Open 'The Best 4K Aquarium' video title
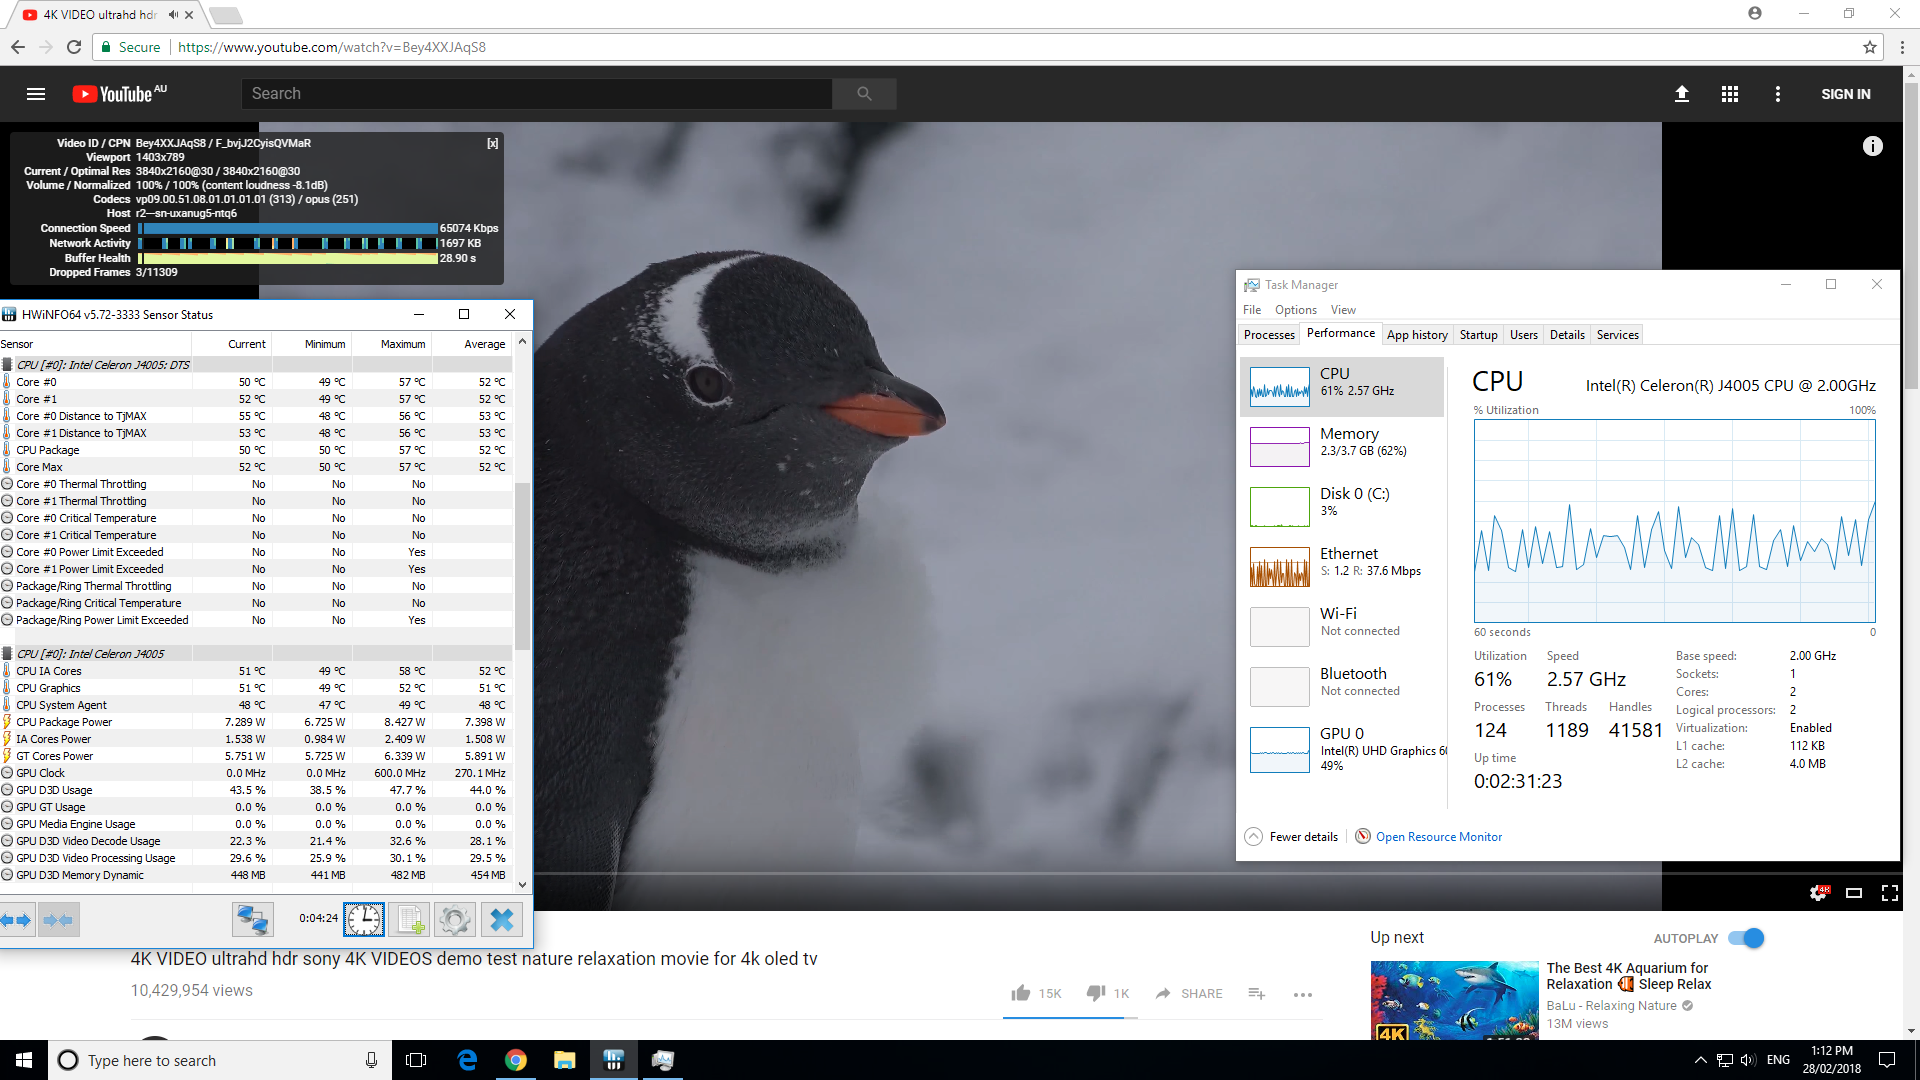Viewport: 1920px width, 1080px height. point(1628,976)
